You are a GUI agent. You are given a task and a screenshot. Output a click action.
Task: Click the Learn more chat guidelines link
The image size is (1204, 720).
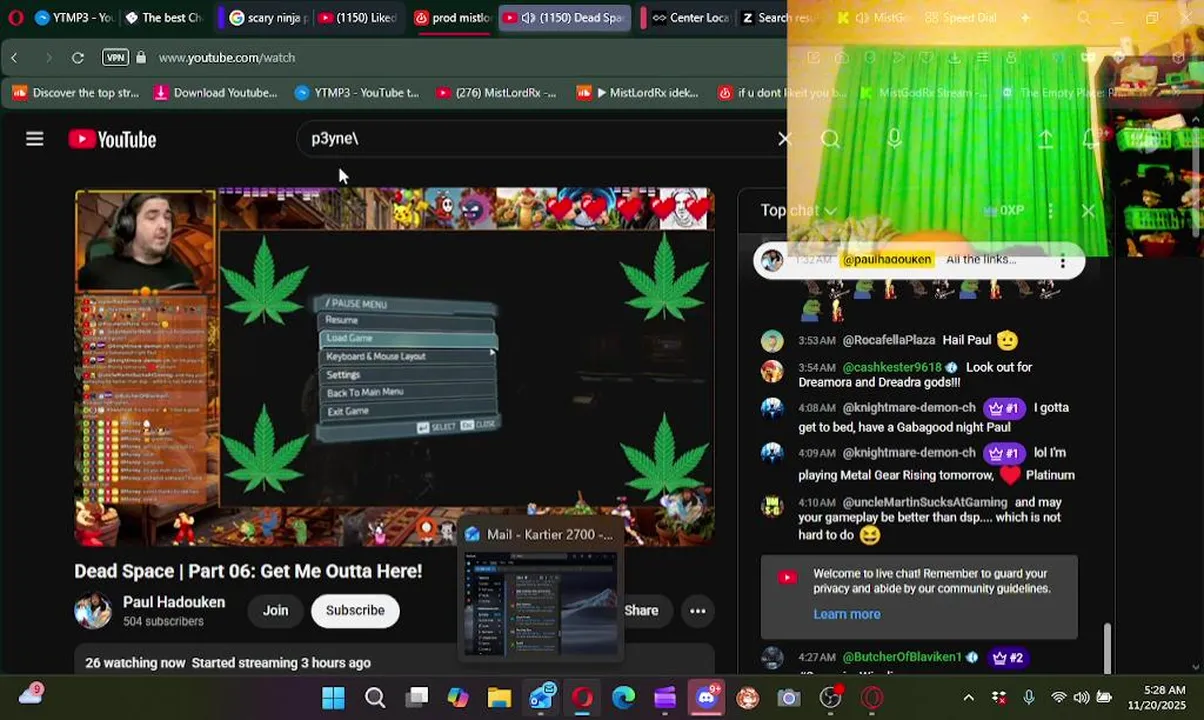tap(847, 614)
